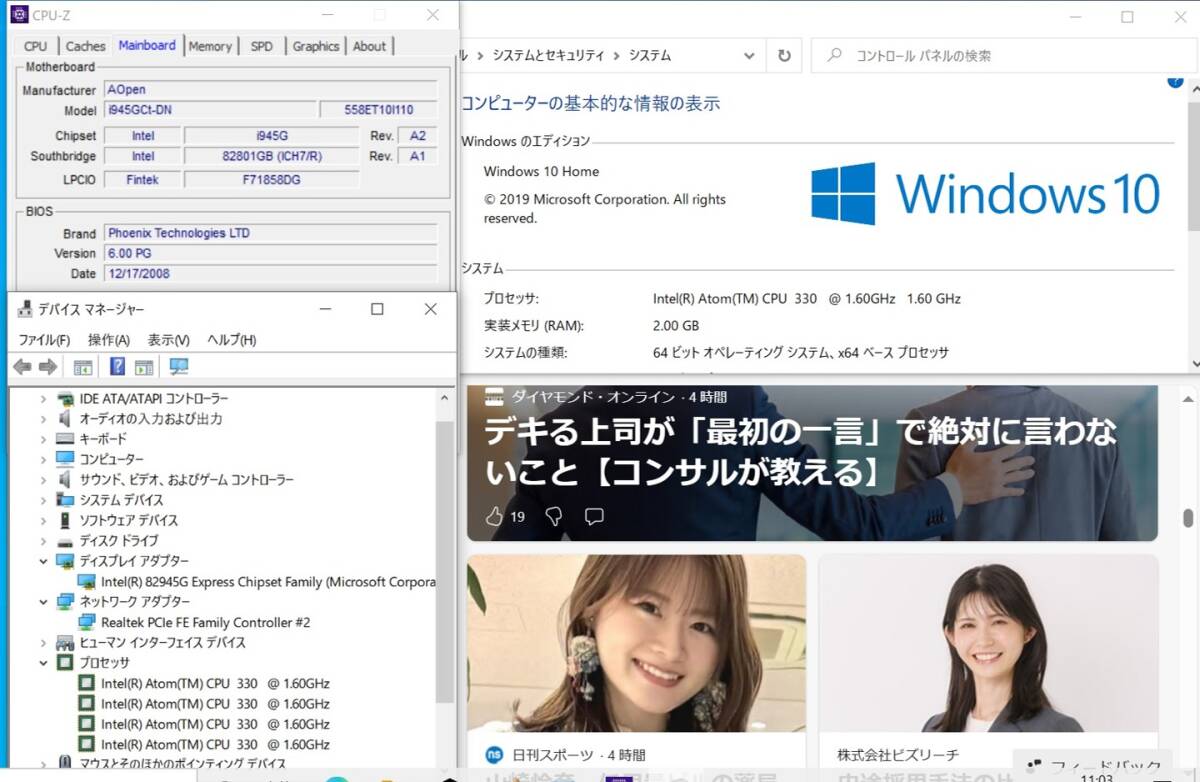The height and width of the screenshot is (782, 1200).
Task: Click the i945GCt-DN model value
Action: click(x=208, y=110)
